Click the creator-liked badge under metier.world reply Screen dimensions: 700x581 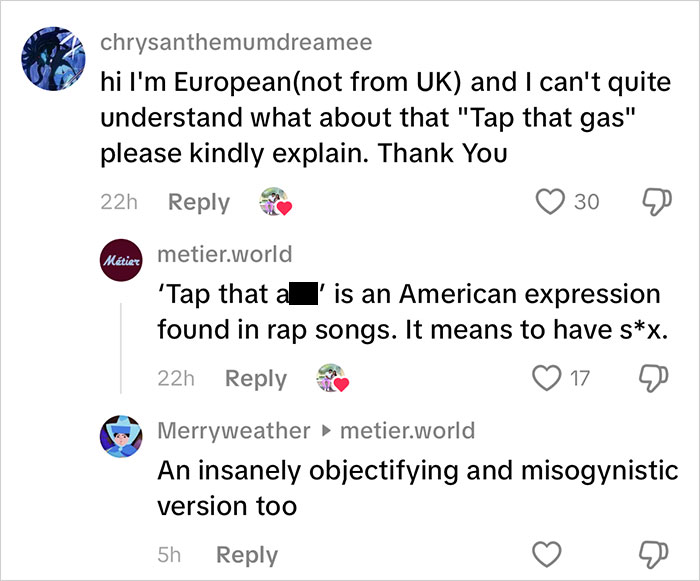point(332,380)
